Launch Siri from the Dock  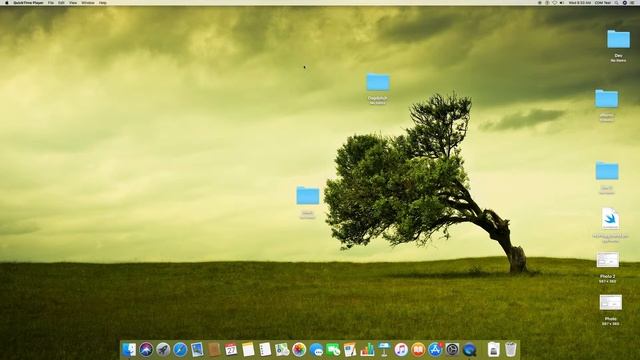point(146,350)
